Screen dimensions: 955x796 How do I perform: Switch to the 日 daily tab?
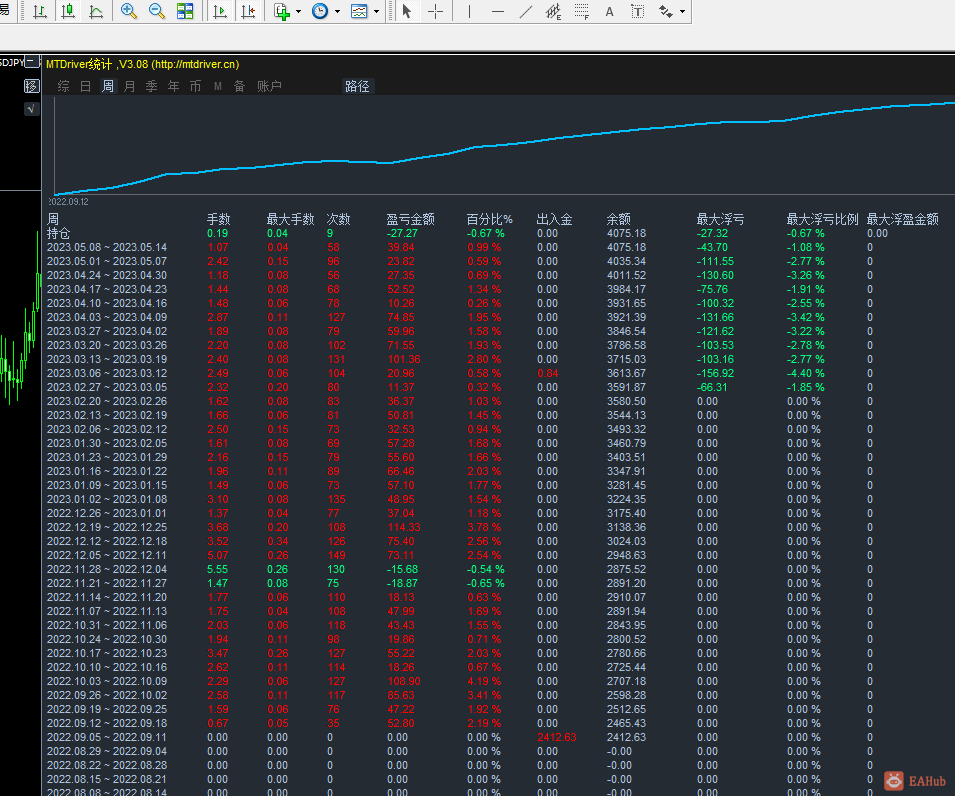point(85,86)
